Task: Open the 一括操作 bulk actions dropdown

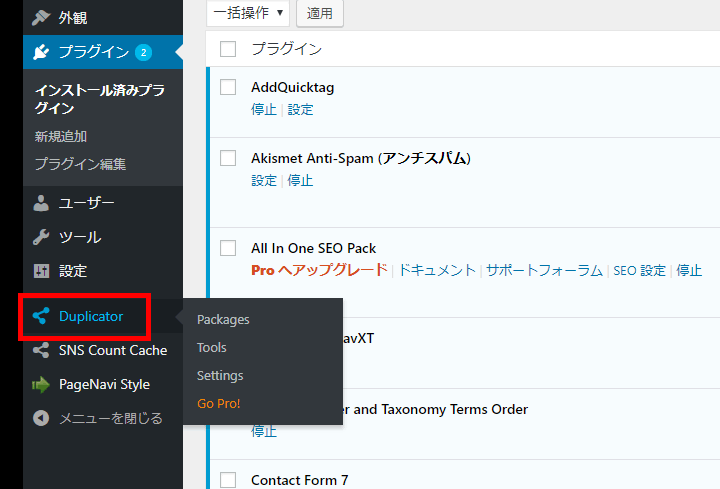Action: pos(248,13)
